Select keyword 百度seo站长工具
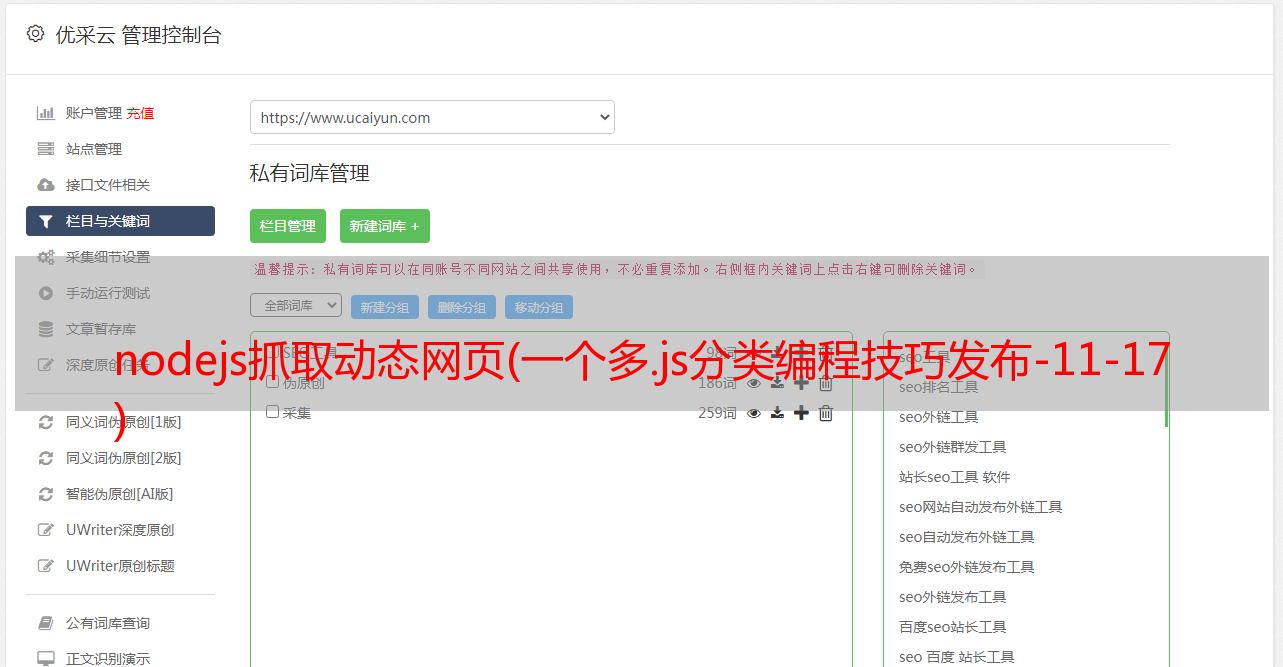The height and width of the screenshot is (667, 1283). pos(953,627)
